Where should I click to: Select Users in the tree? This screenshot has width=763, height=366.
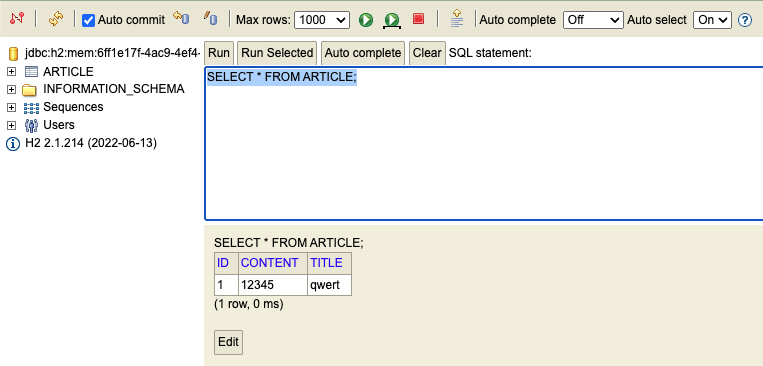point(59,125)
